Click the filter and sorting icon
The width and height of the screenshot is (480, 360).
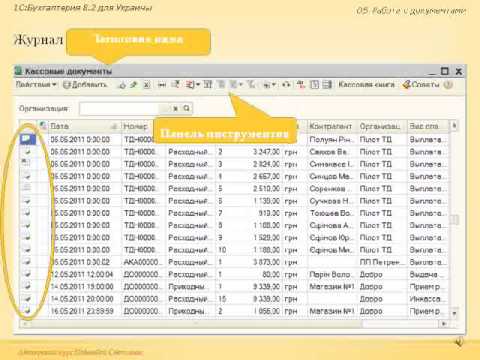coord(208,85)
